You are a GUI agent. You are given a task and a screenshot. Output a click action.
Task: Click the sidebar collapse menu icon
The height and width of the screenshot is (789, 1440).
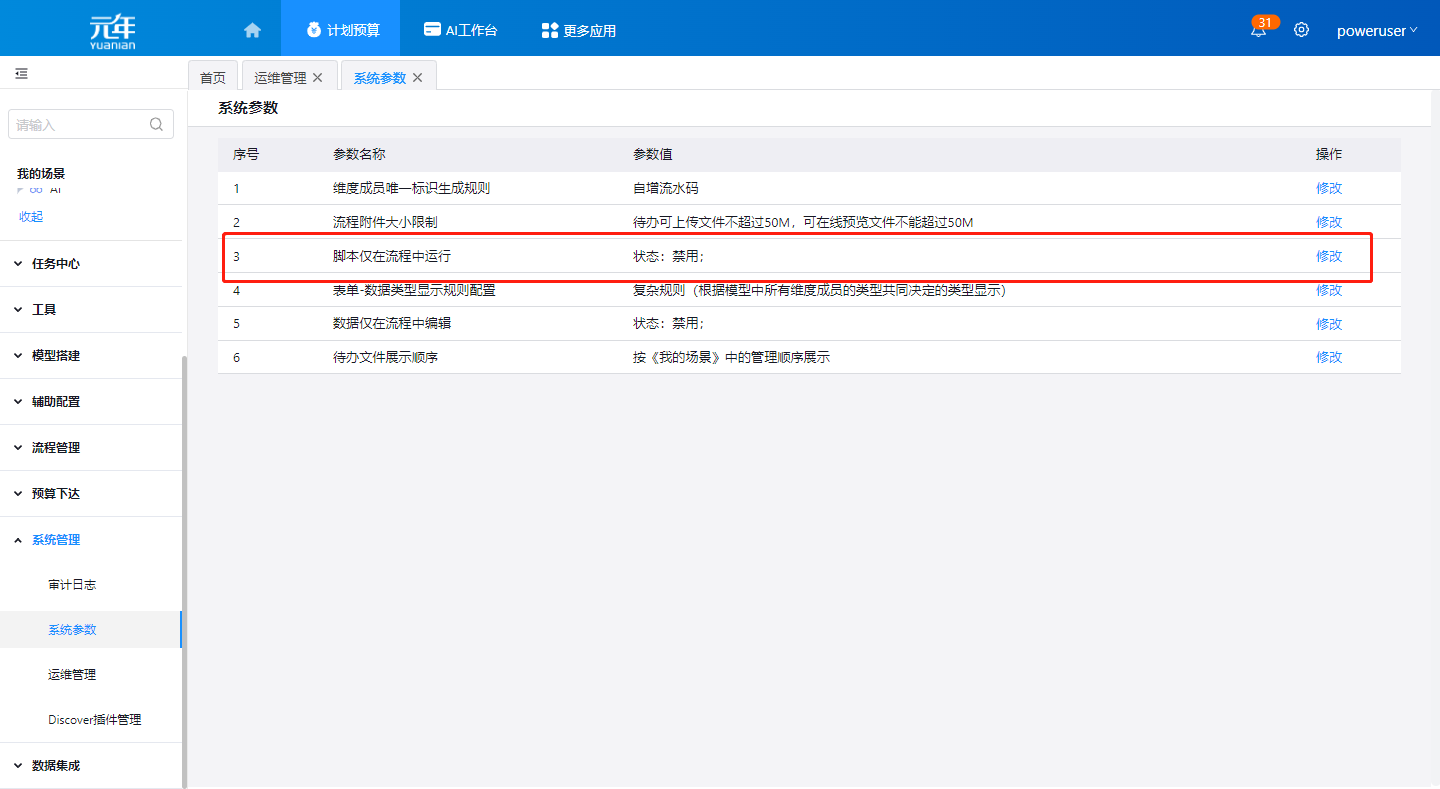coord(21,74)
